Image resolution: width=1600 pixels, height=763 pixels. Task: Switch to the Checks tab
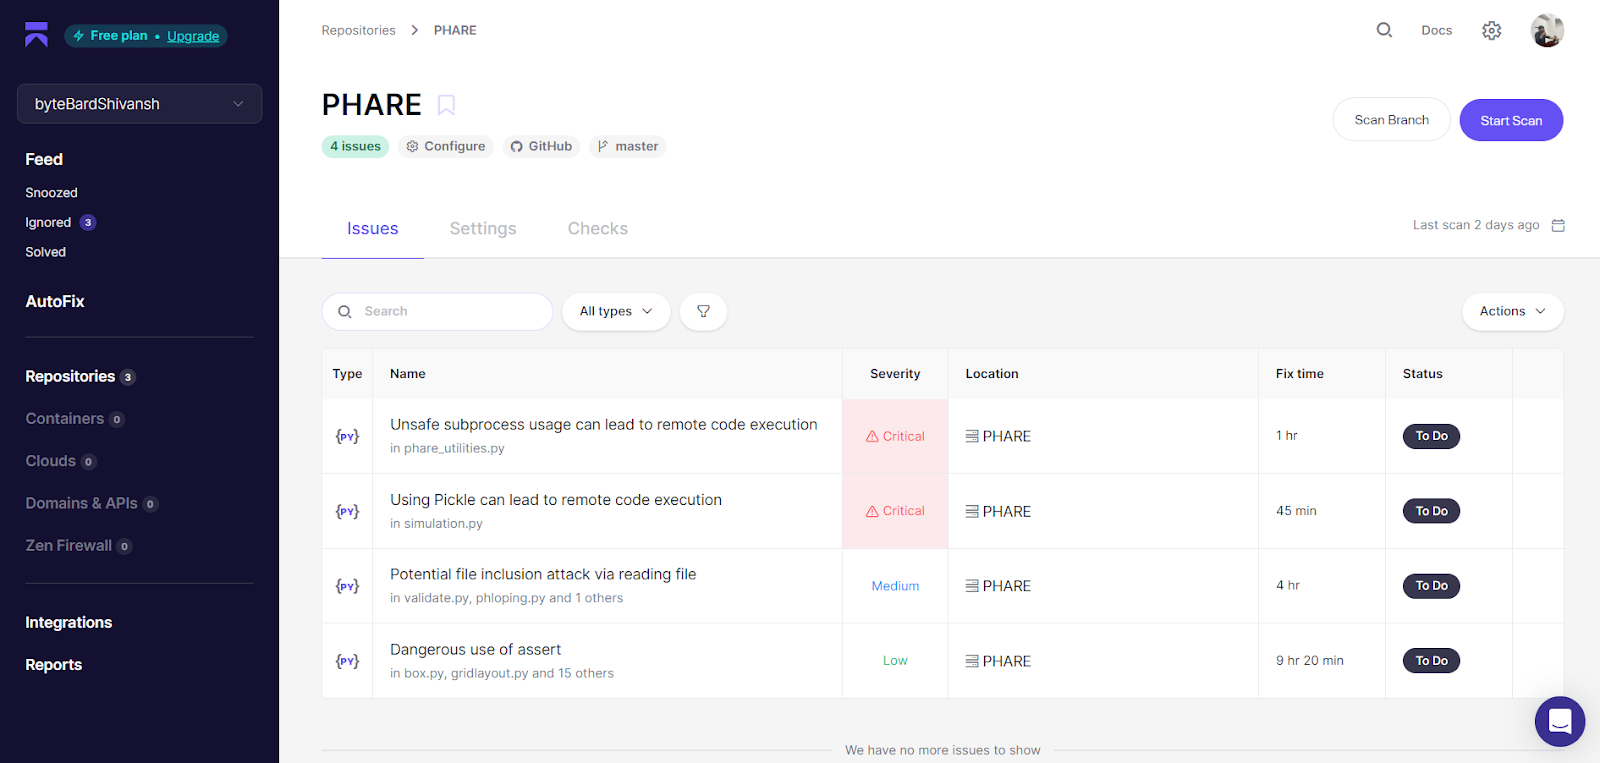597,229
